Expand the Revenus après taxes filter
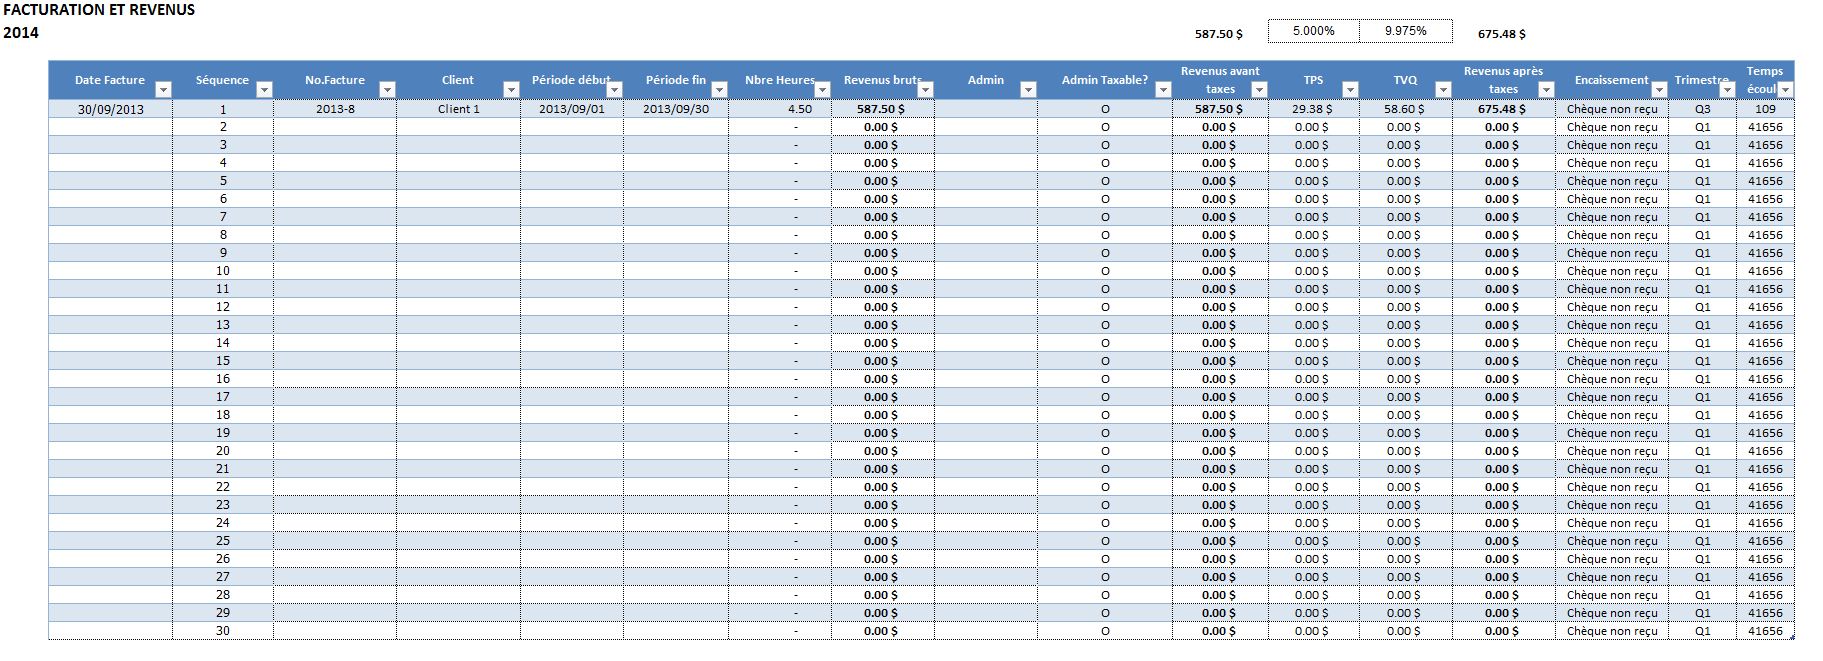The image size is (1823, 661). coord(1546,90)
